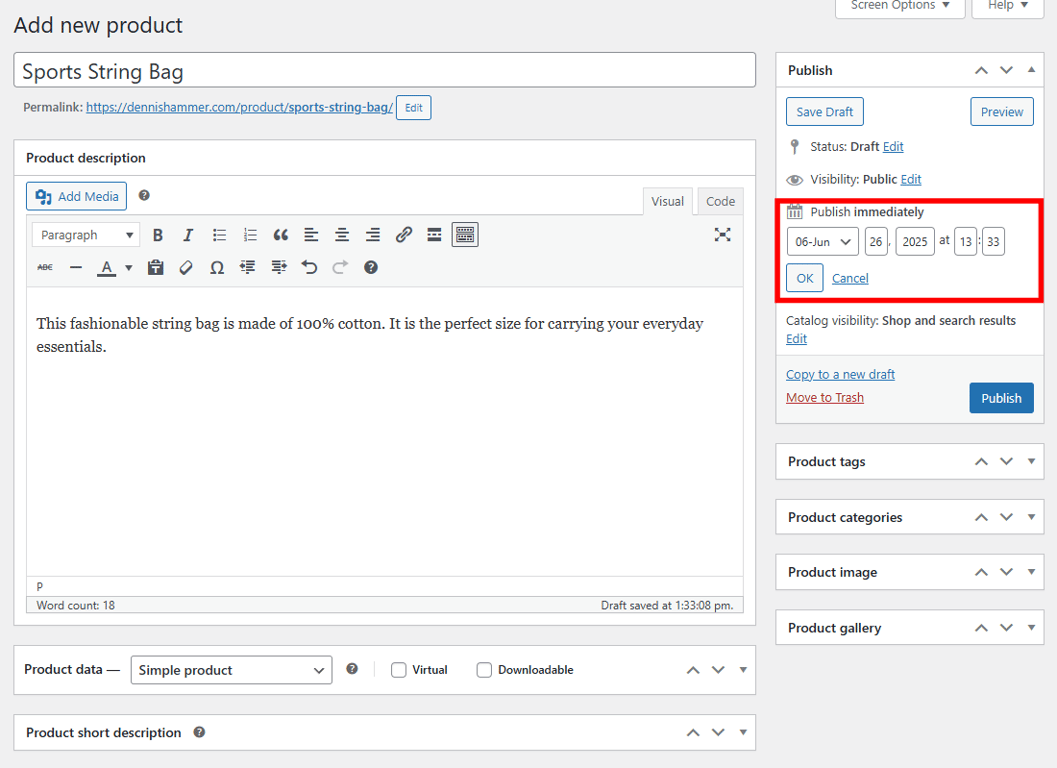The image size is (1057, 768).
Task: Insert a special character
Action: pyautogui.click(x=215, y=267)
